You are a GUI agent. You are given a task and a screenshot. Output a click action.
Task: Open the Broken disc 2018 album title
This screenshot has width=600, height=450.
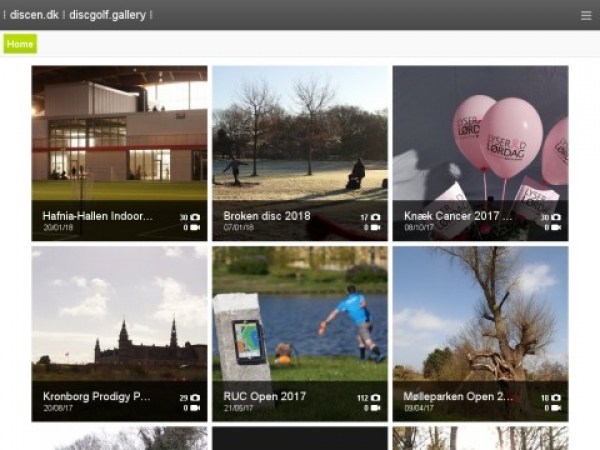click(x=267, y=216)
